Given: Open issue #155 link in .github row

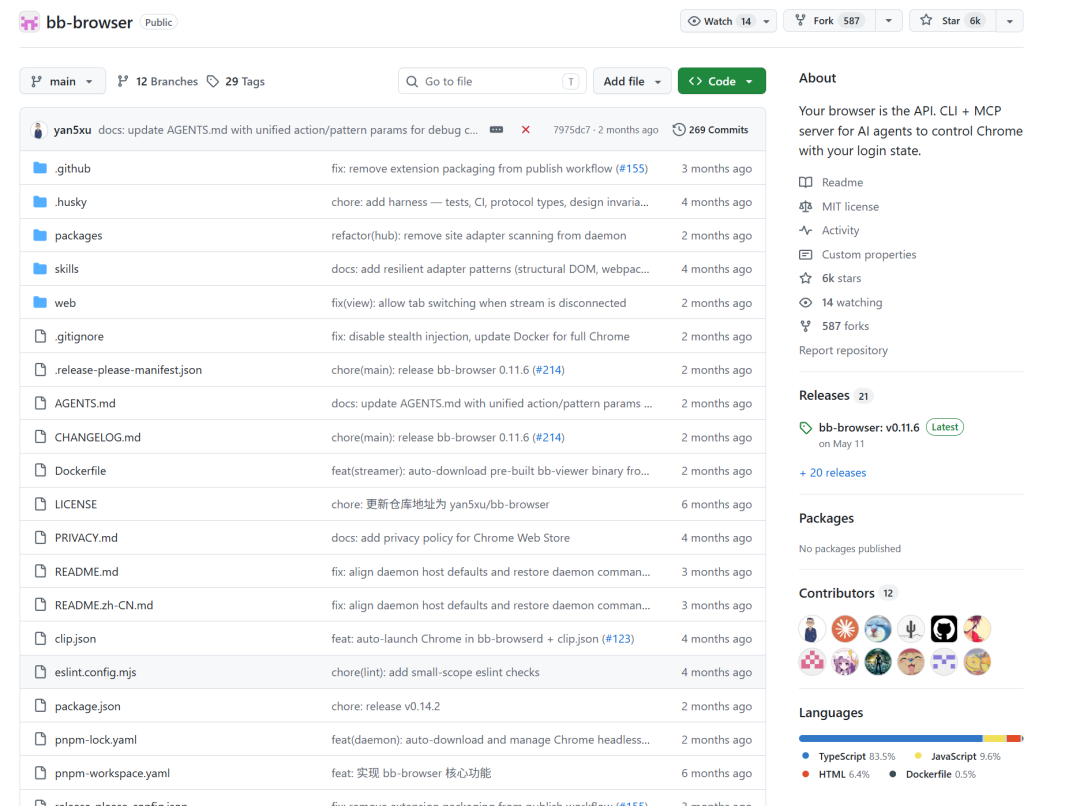Looking at the screenshot, I should coord(632,168).
